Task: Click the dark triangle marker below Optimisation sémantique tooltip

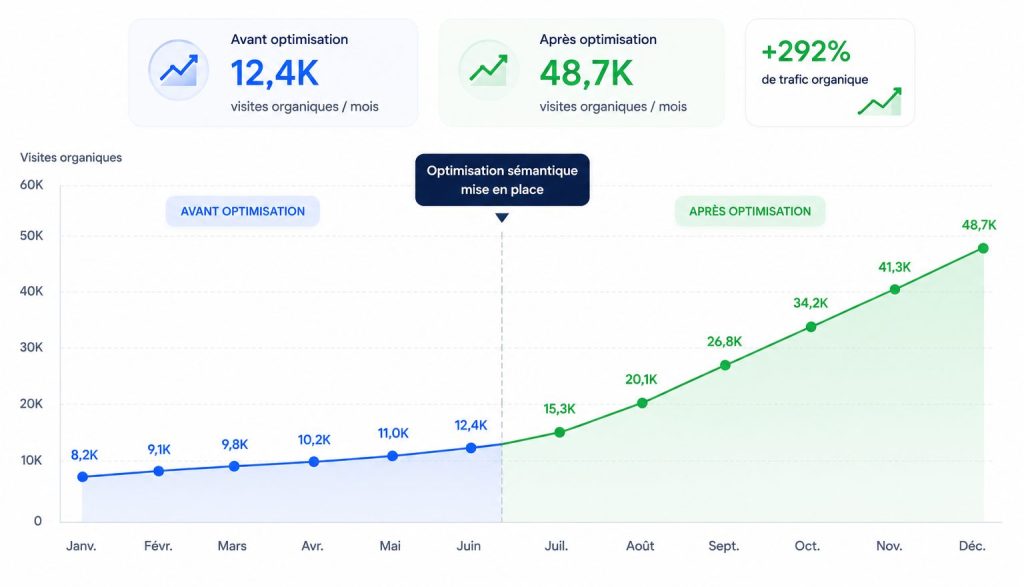Action: (502, 217)
